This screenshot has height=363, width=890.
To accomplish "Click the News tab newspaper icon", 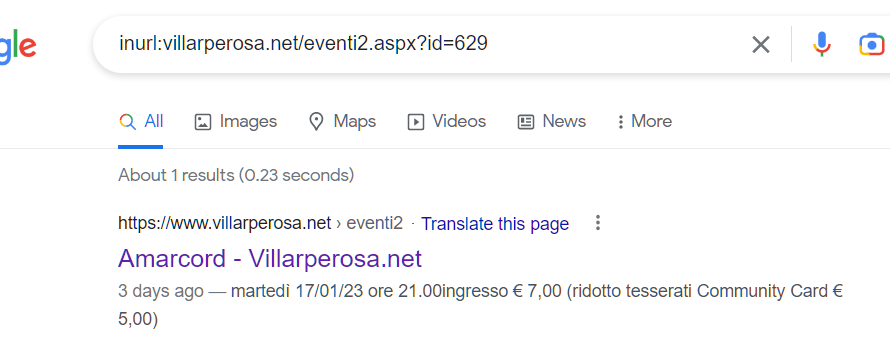I will [526, 122].
